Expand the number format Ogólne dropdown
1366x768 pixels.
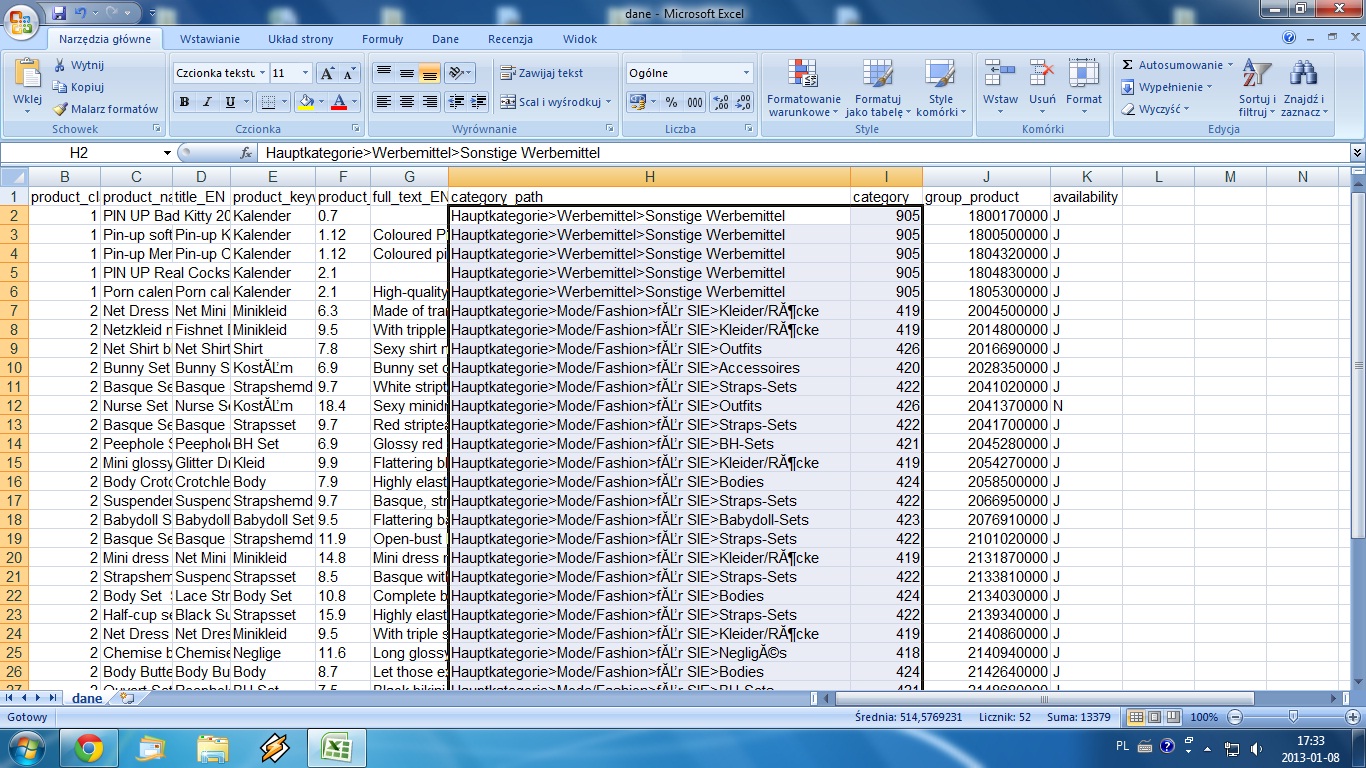[746, 73]
